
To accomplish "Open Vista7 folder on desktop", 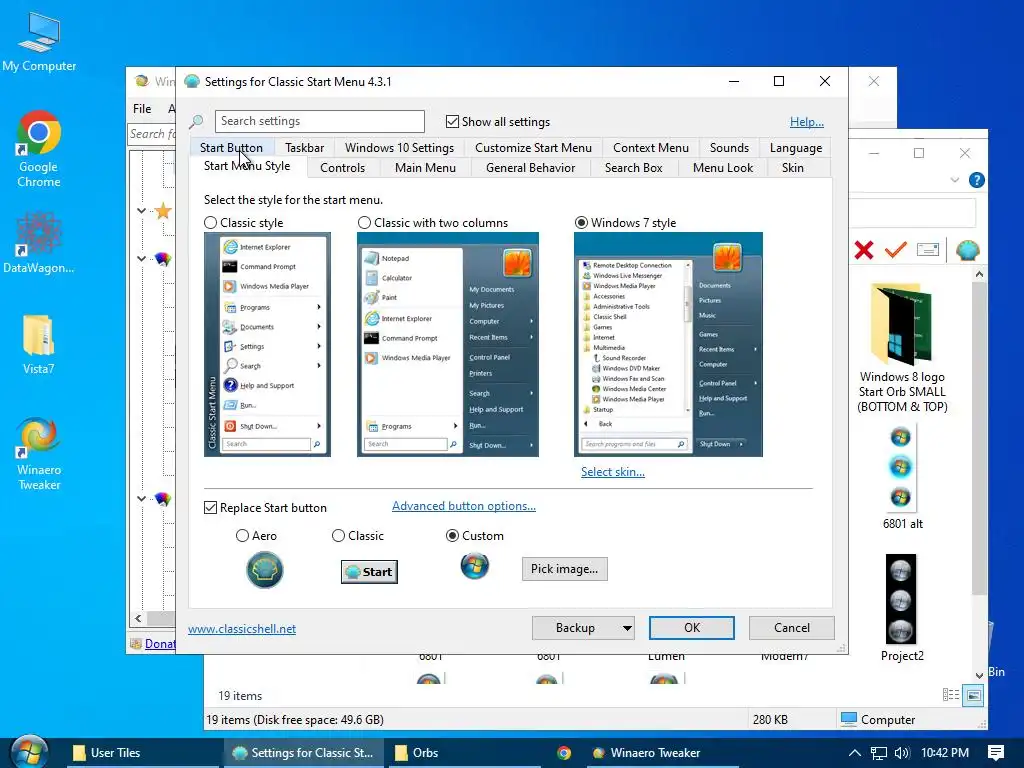I will (39, 344).
